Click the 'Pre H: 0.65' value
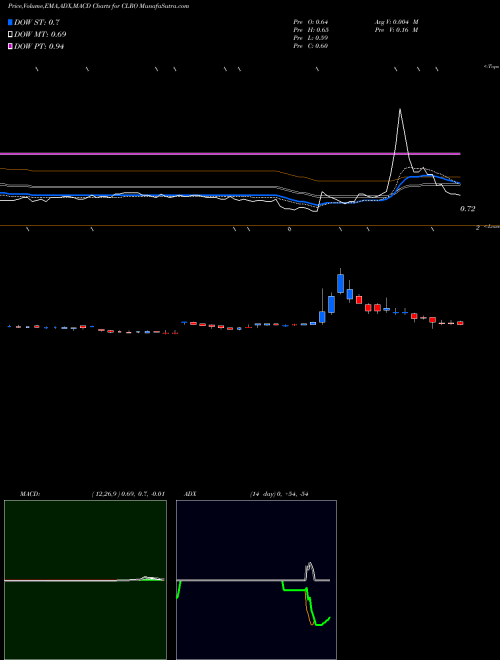Image resolution: width=500 pixels, height=660 pixels. (311, 30)
